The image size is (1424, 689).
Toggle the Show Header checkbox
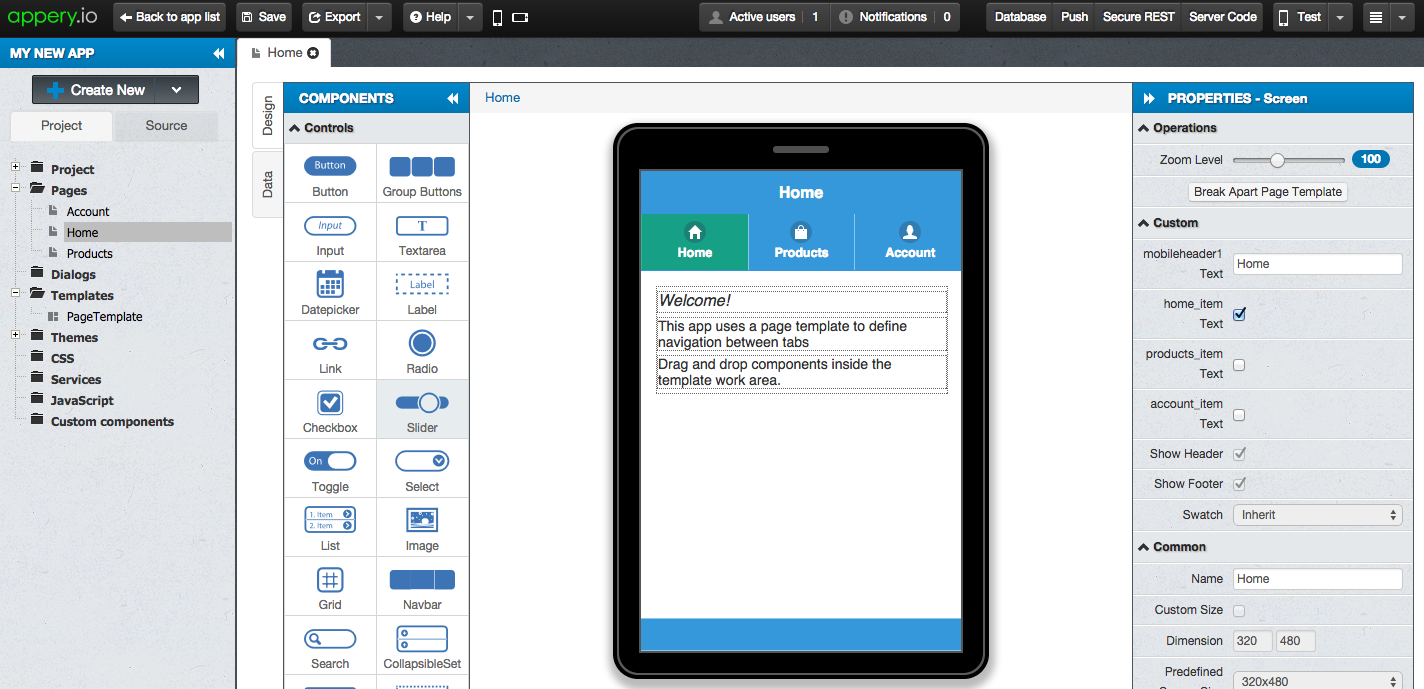(x=1240, y=454)
